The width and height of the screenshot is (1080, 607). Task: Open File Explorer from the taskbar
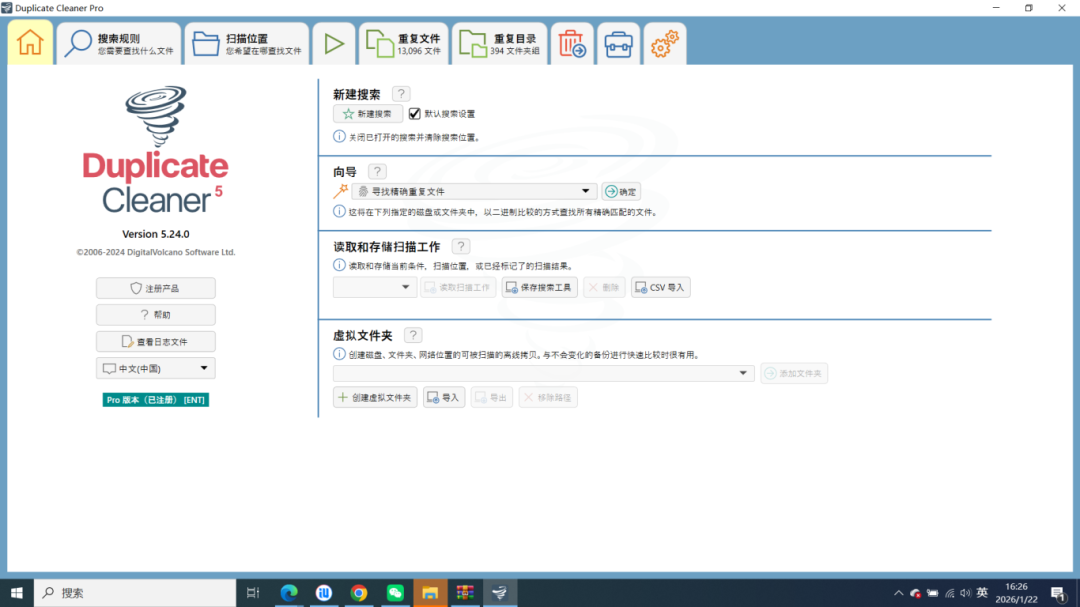point(430,593)
